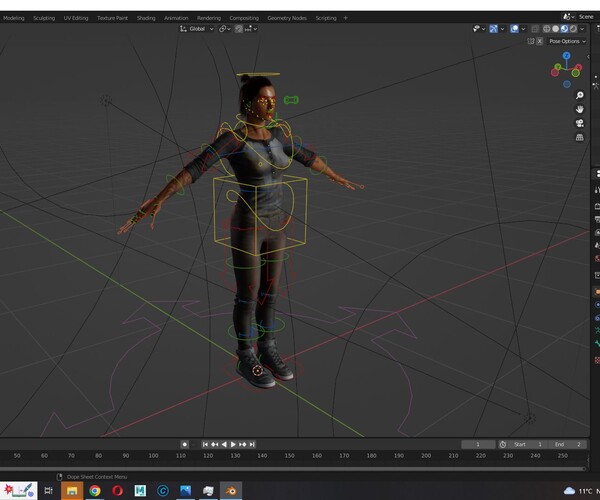Open the Photos app taskbar icon
The height and width of the screenshot is (500, 600).
pyautogui.click(x=185, y=490)
